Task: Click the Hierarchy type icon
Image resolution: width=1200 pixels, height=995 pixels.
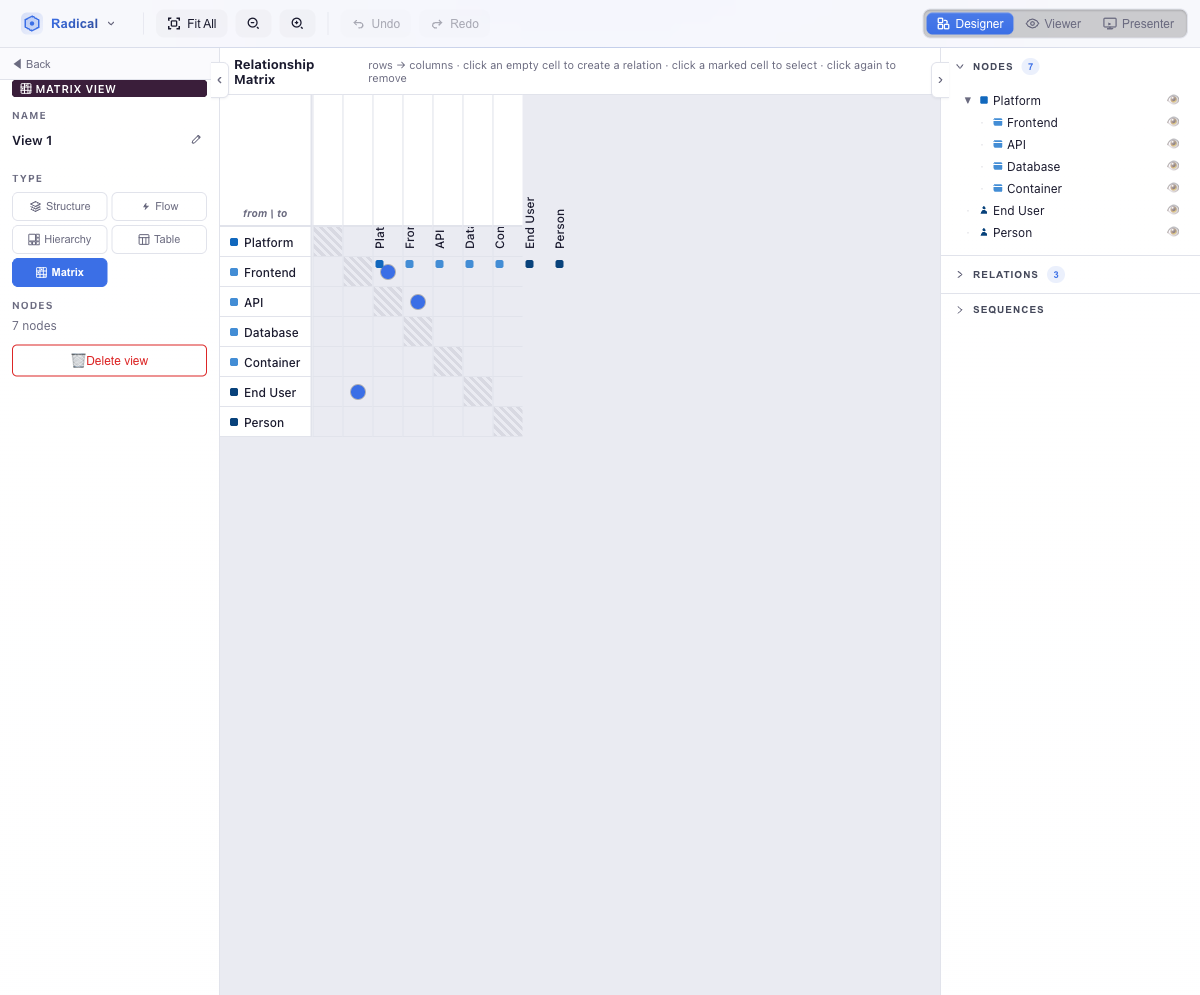Action: pyautogui.click(x=34, y=239)
